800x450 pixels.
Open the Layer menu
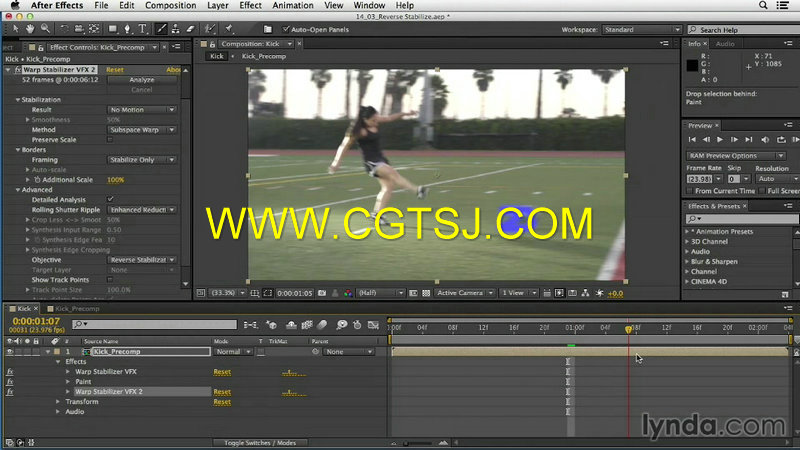[x=218, y=5]
